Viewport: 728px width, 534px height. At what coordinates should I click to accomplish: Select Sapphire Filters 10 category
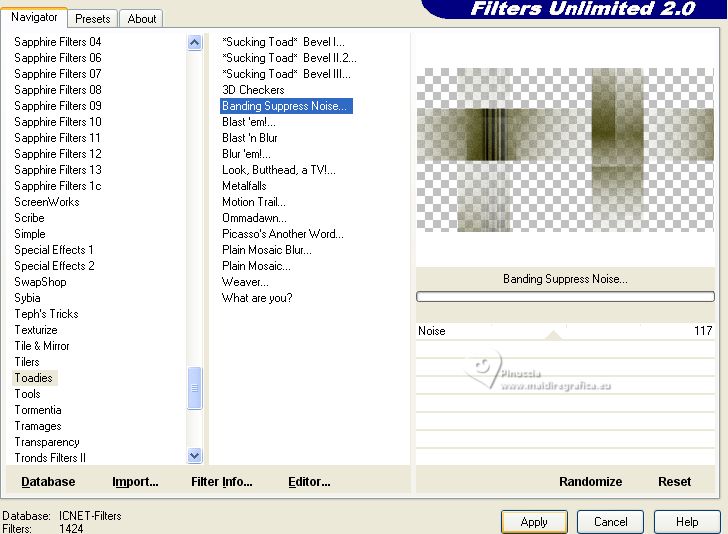point(58,122)
